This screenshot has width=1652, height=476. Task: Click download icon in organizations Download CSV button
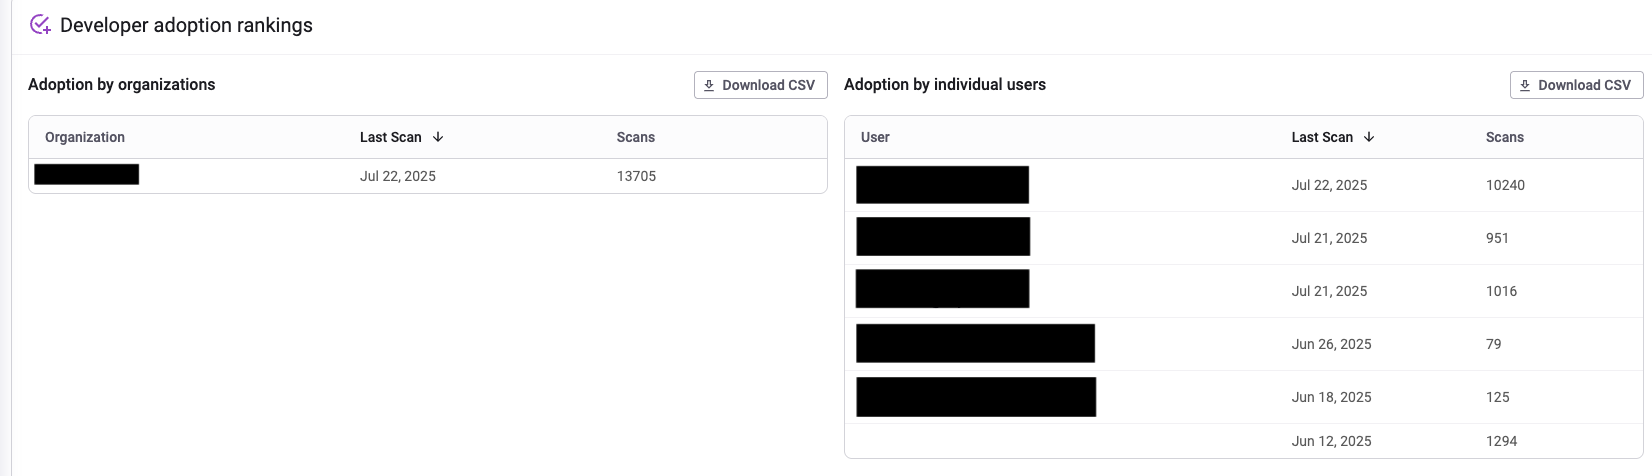[709, 86]
